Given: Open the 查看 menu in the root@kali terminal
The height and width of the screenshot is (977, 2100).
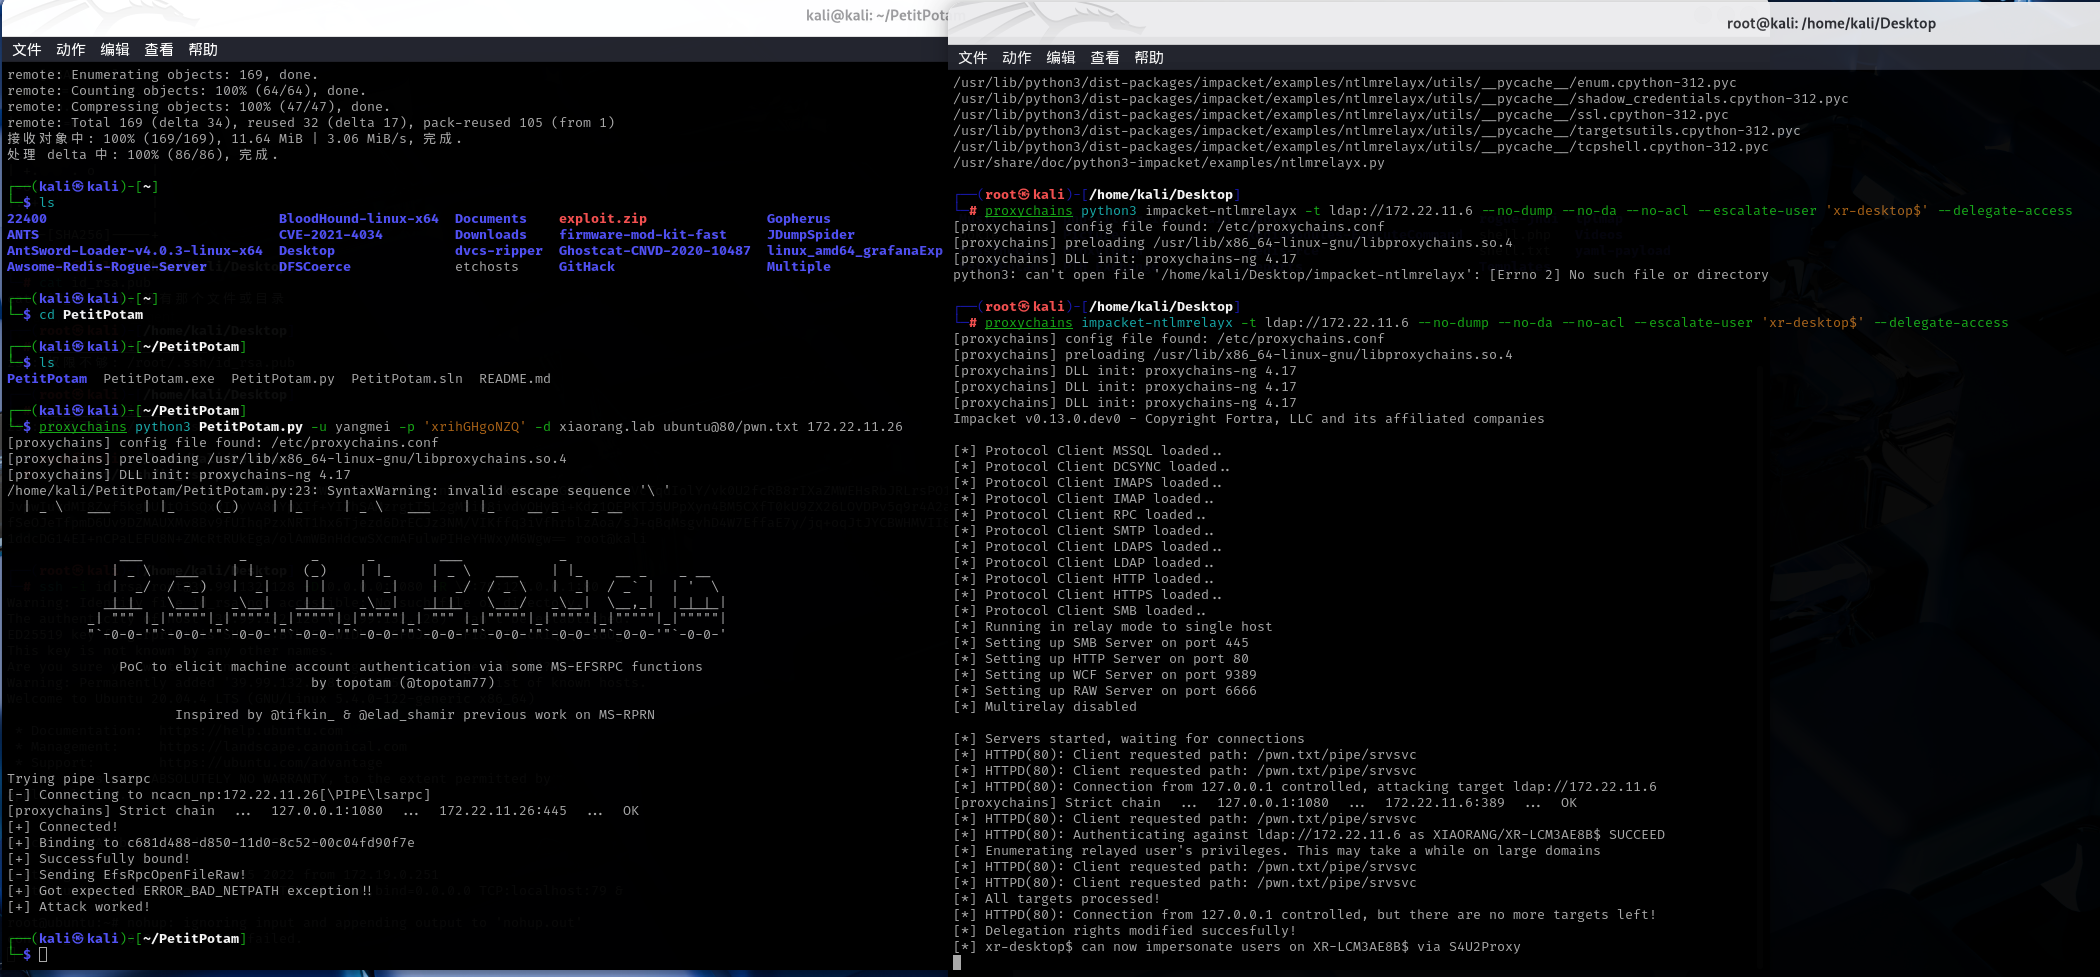Looking at the screenshot, I should (1104, 58).
